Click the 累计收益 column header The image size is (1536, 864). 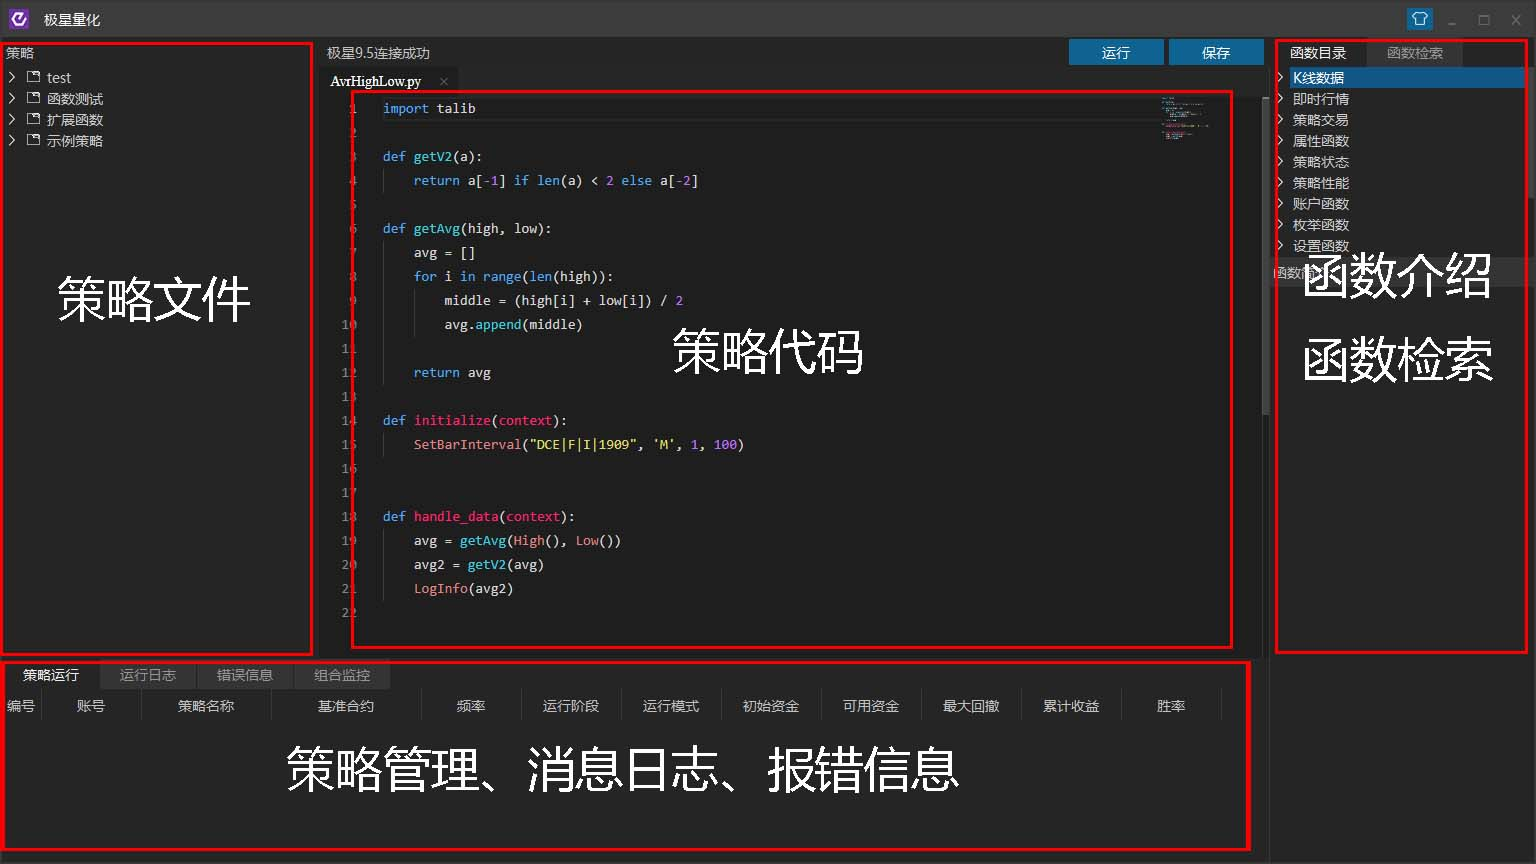tap(1071, 706)
